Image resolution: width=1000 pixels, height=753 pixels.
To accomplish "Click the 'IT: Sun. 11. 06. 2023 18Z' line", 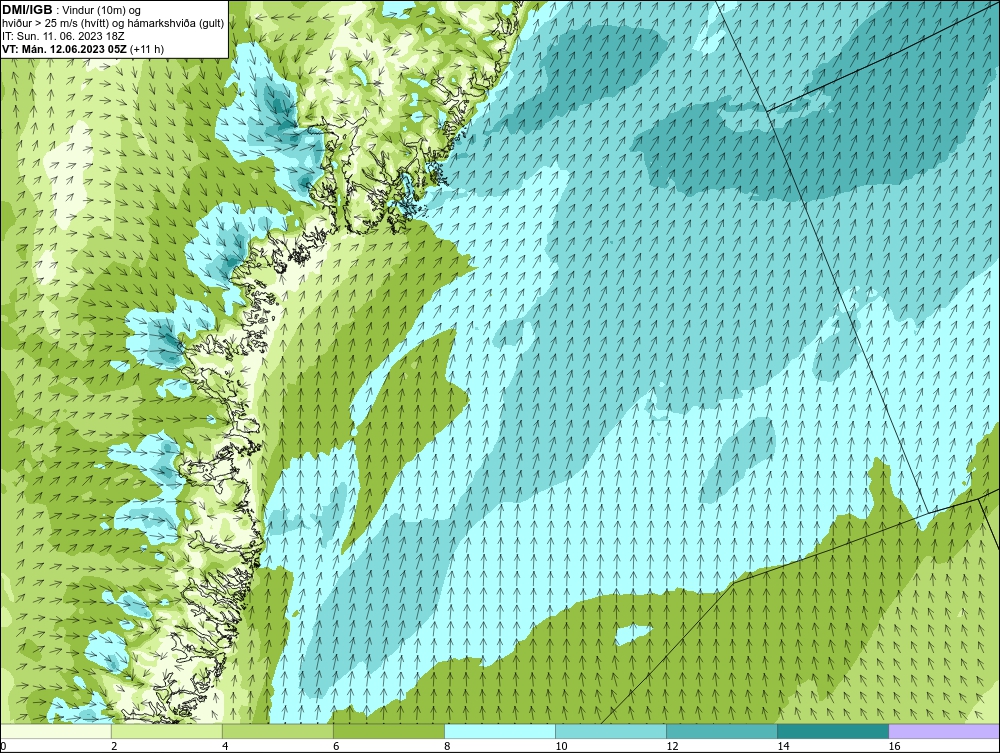I will (63, 36).
